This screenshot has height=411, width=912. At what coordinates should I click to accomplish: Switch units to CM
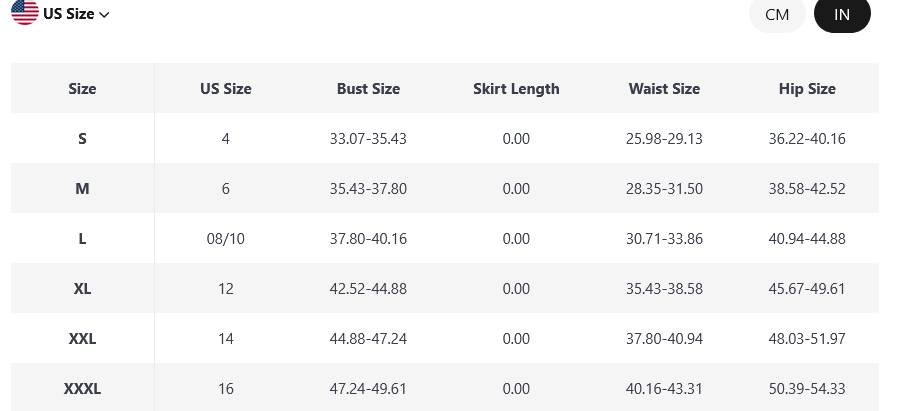coord(777,15)
